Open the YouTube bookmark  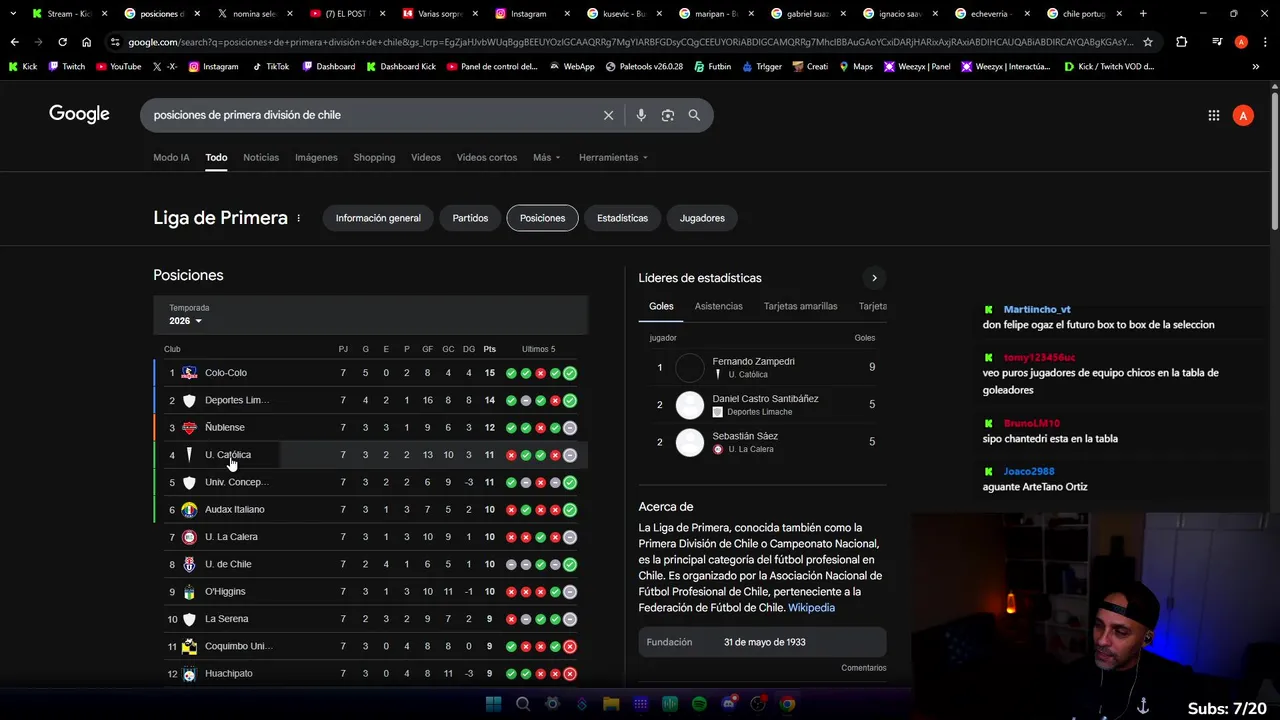point(118,66)
